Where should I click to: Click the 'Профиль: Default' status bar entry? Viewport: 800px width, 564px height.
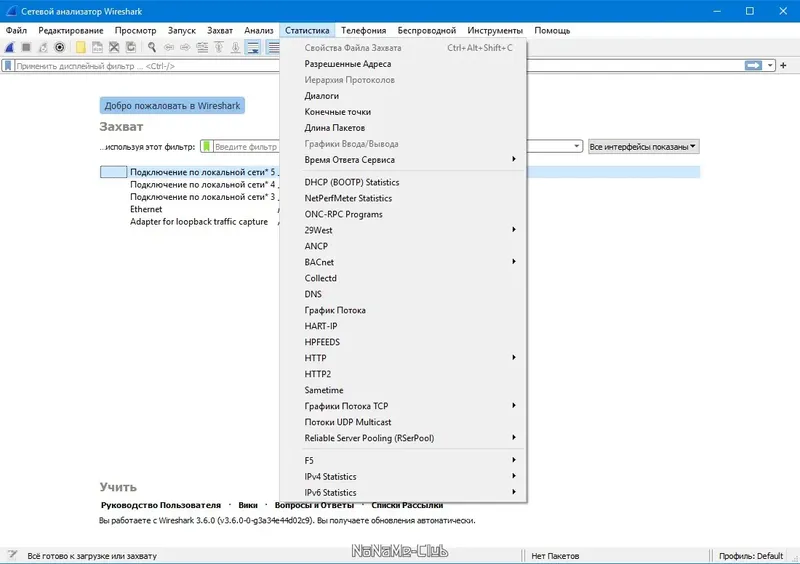pos(751,556)
